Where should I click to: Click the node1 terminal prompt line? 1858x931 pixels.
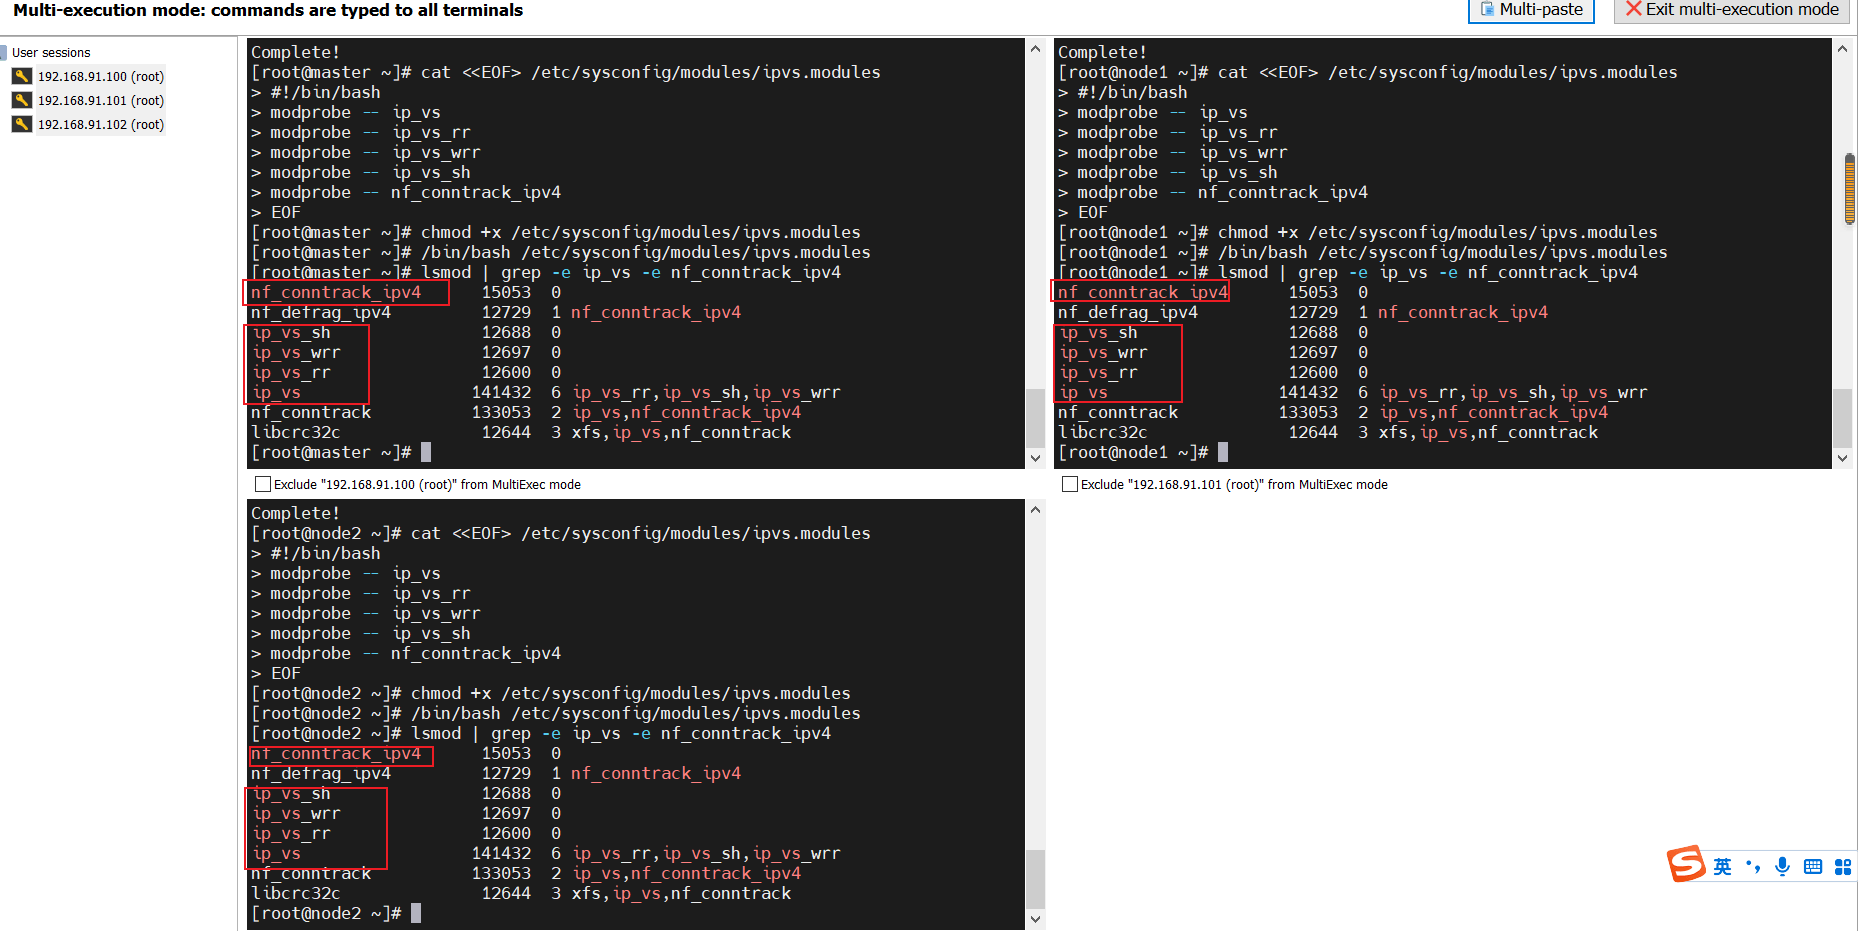click(1143, 453)
